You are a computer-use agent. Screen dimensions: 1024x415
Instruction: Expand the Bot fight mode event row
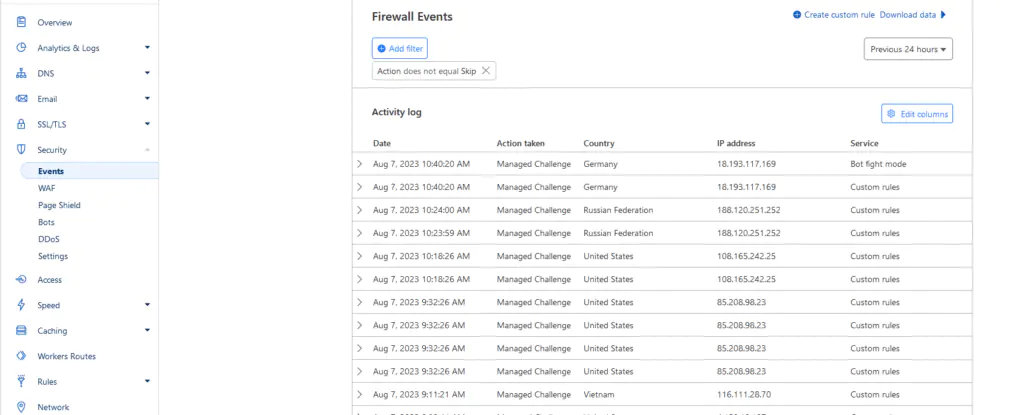pos(360,164)
